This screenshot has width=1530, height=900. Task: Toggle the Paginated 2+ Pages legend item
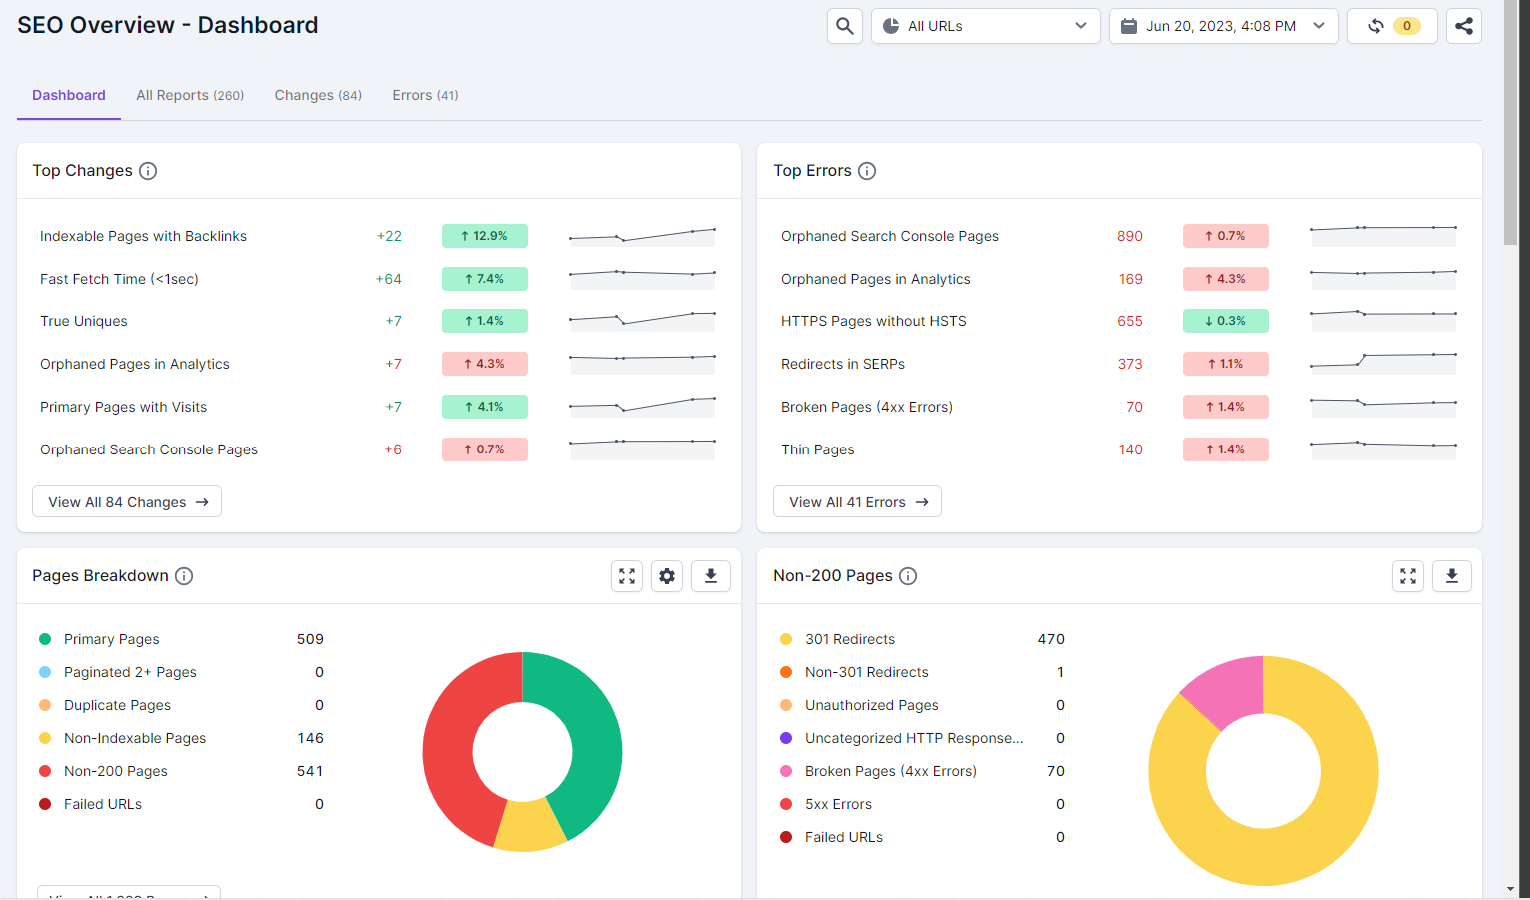118,672
